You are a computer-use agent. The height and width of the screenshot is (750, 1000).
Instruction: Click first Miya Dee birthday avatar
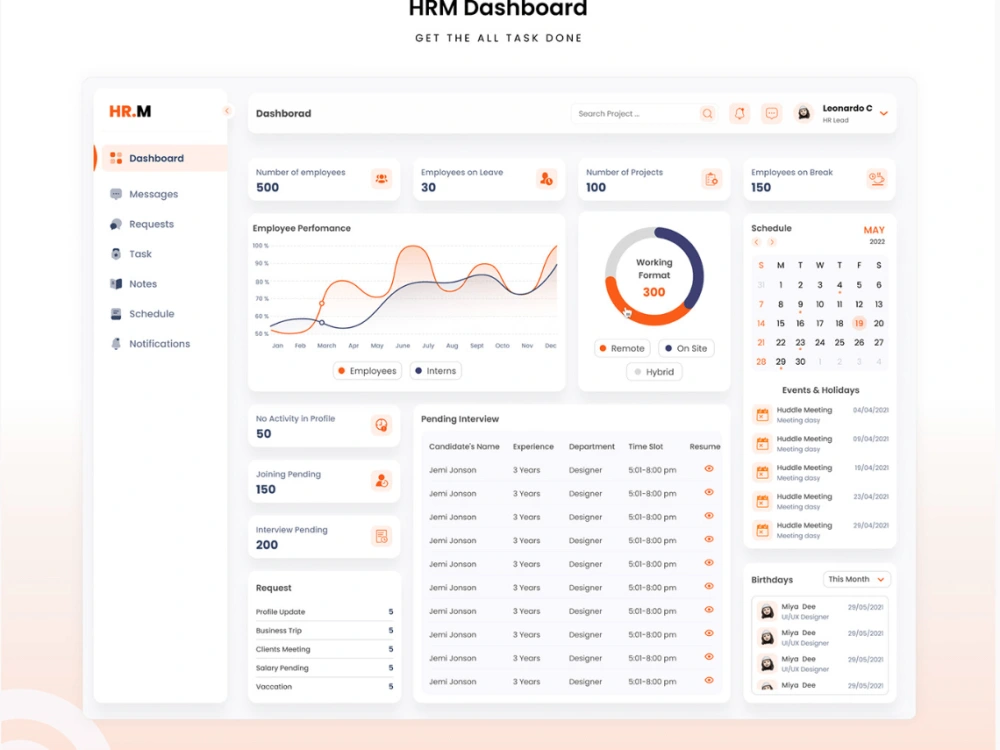767,612
